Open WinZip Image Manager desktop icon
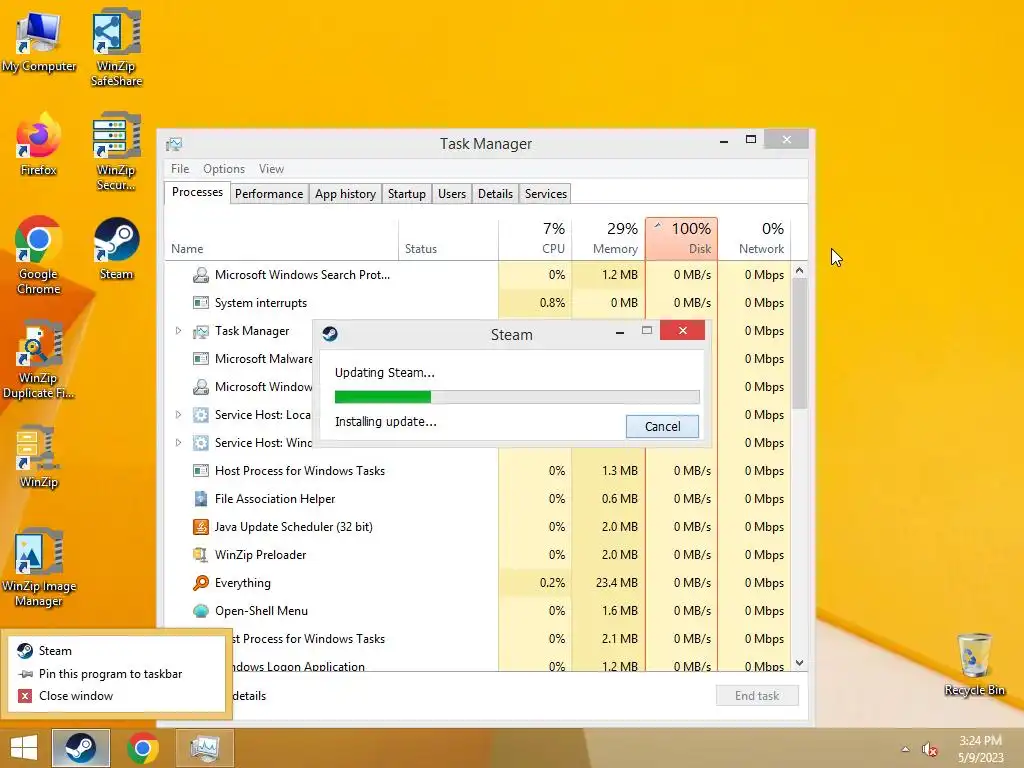This screenshot has width=1024, height=768. [x=39, y=568]
